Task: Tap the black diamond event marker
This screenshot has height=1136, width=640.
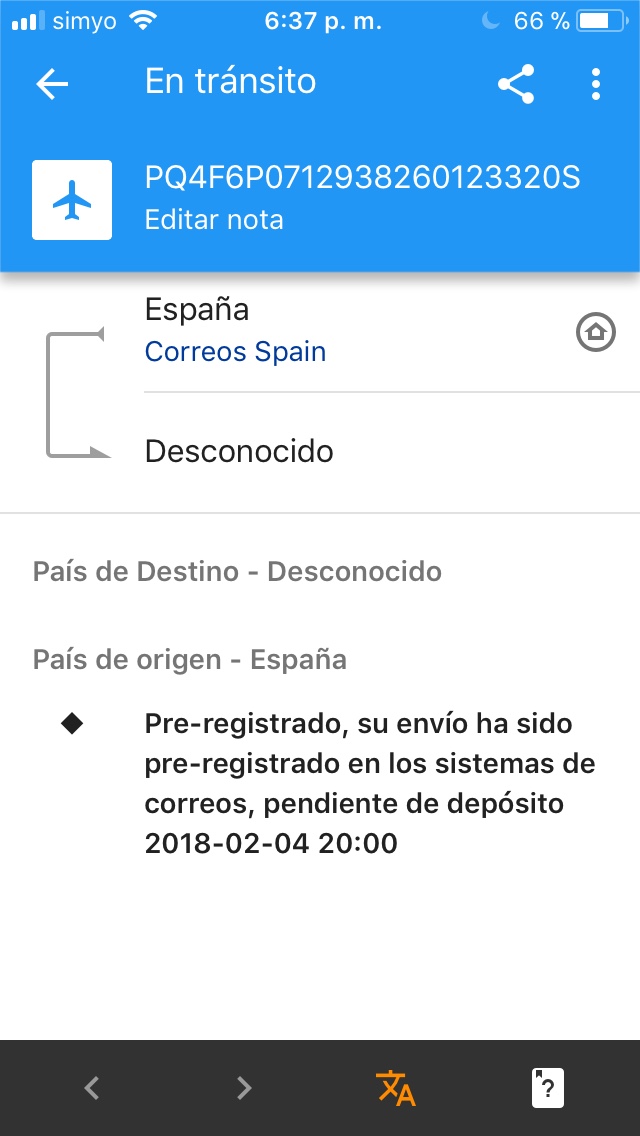Action: (73, 724)
